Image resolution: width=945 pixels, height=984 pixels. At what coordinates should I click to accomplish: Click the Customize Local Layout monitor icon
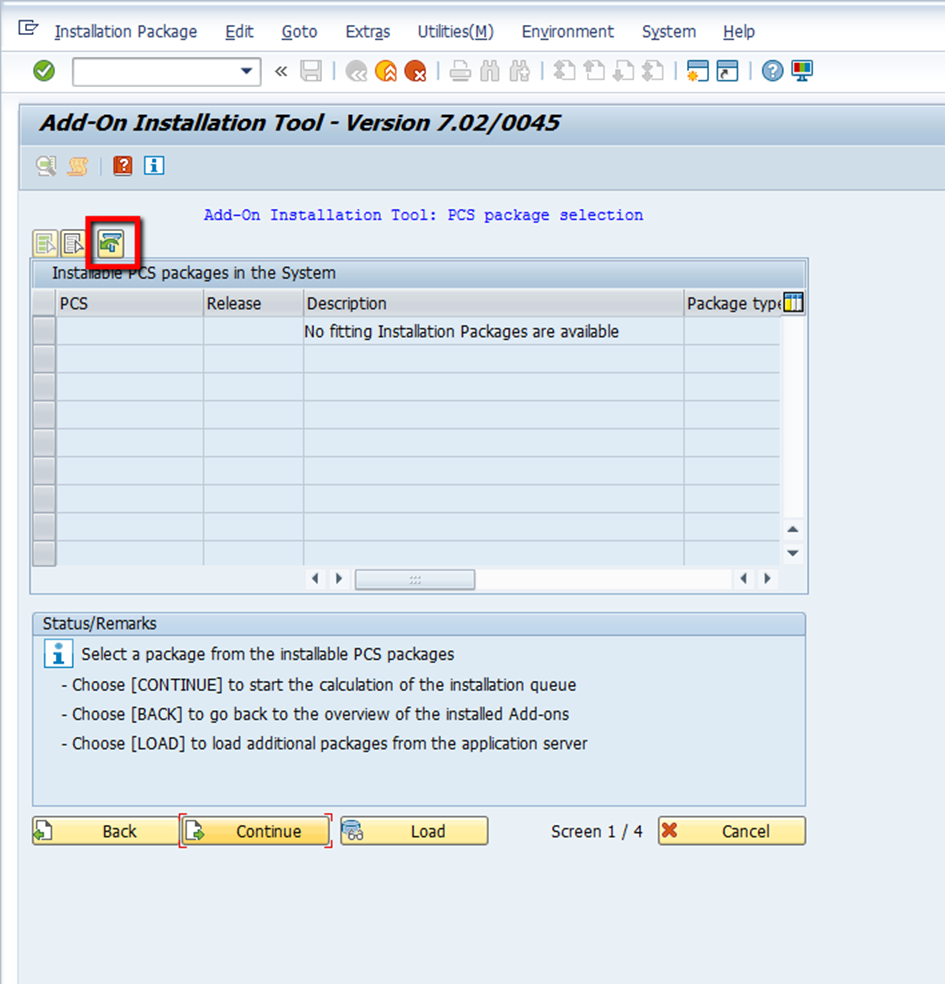[802, 71]
